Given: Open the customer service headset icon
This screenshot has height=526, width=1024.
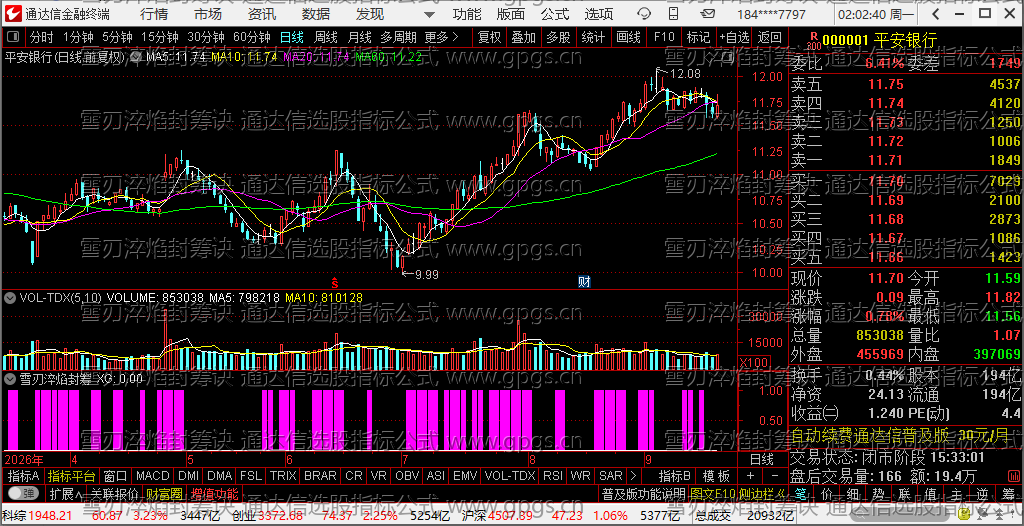Looking at the screenshot, I should coord(643,14).
